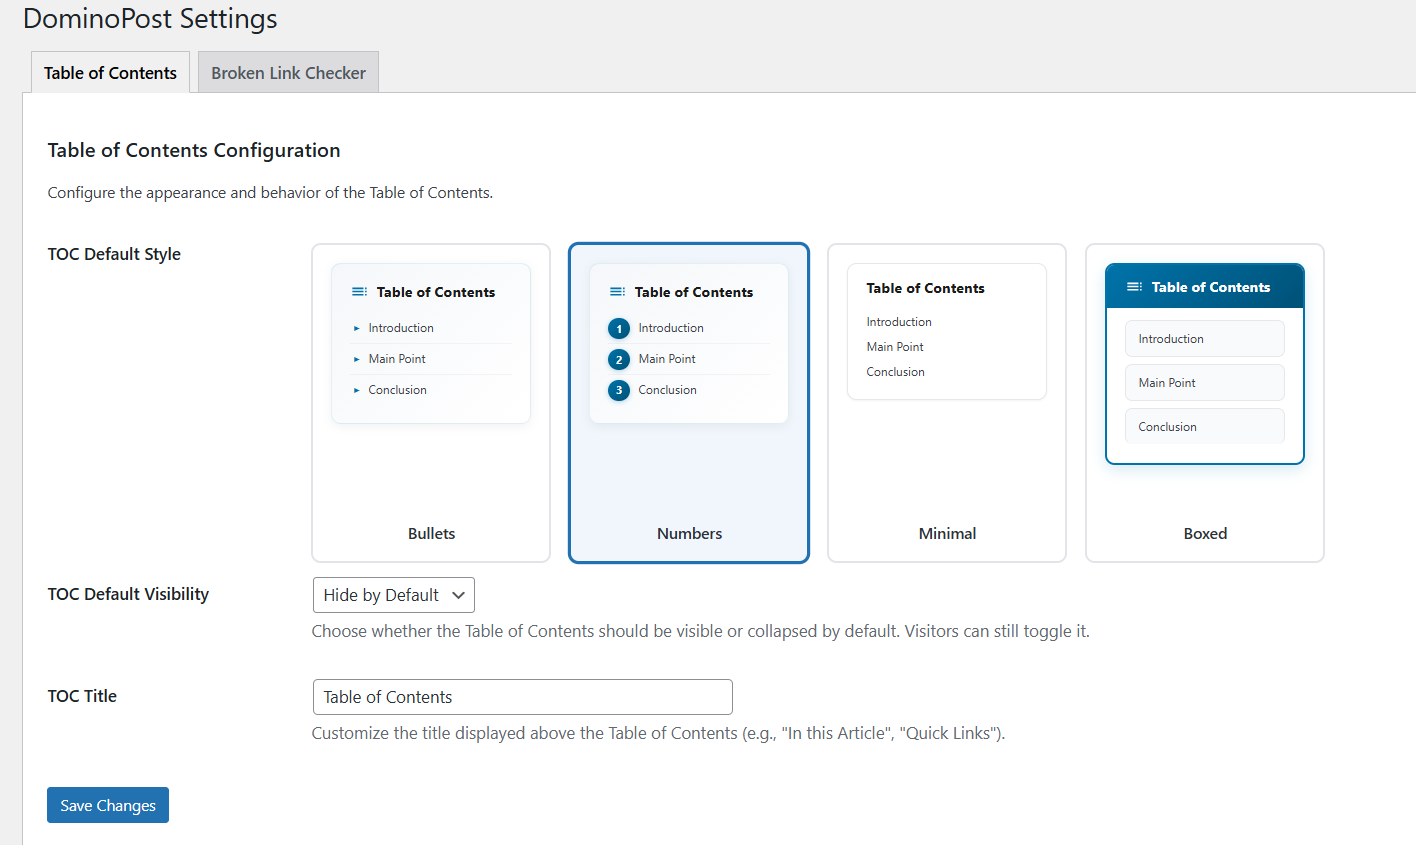Click number 1 circle badge in Numbers preview

point(619,328)
